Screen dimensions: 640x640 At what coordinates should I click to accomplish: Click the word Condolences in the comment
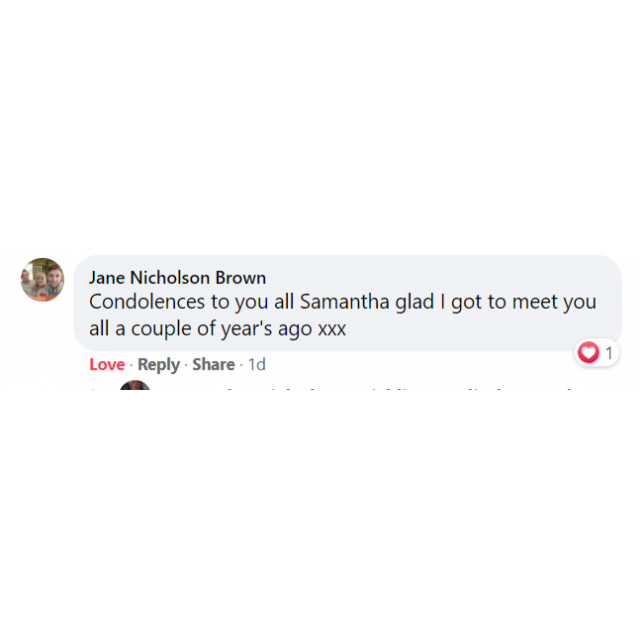tap(147, 302)
